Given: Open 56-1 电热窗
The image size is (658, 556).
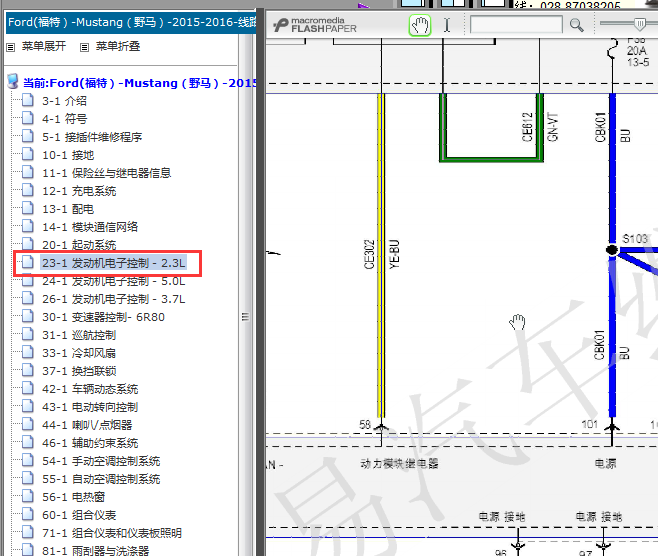Looking at the screenshot, I should pos(73,497).
